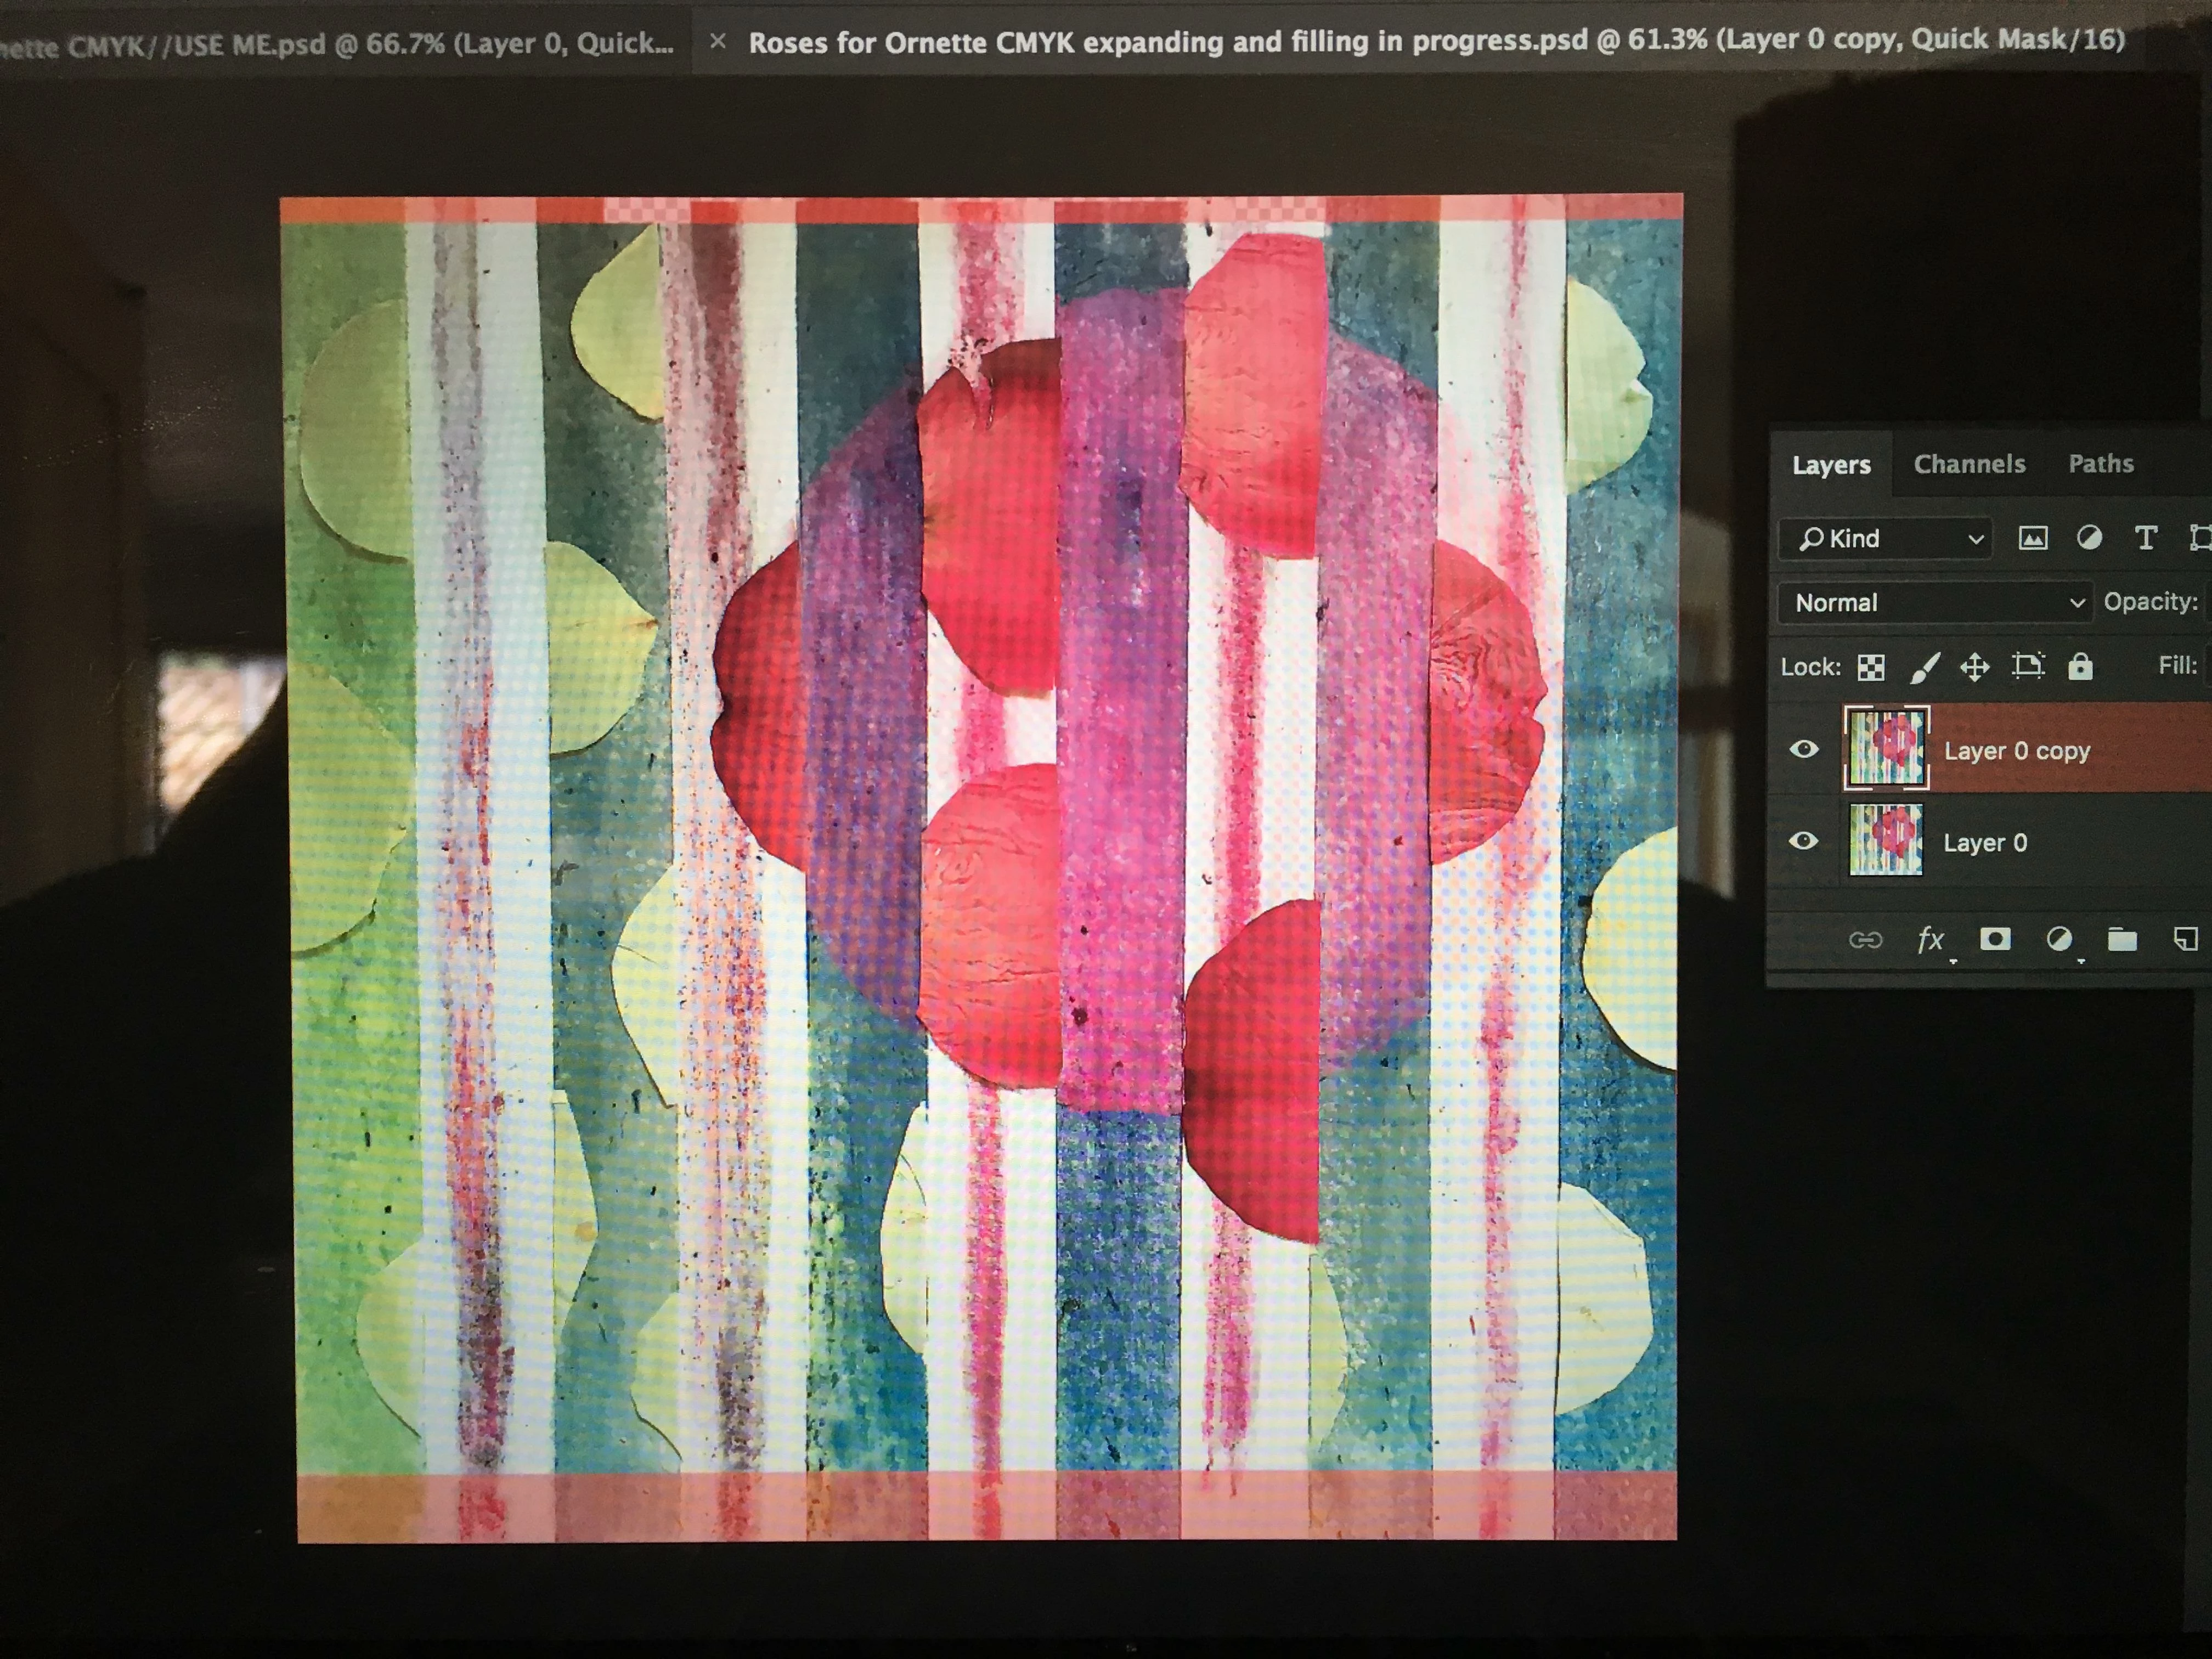Click the link layers icon
The width and height of the screenshot is (2212, 1659).
(x=1865, y=940)
